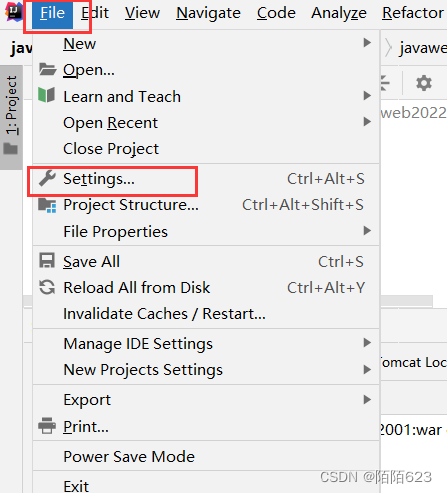Click the Save All floppy disk icon
447x493 pixels.
pyautogui.click(x=47, y=260)
